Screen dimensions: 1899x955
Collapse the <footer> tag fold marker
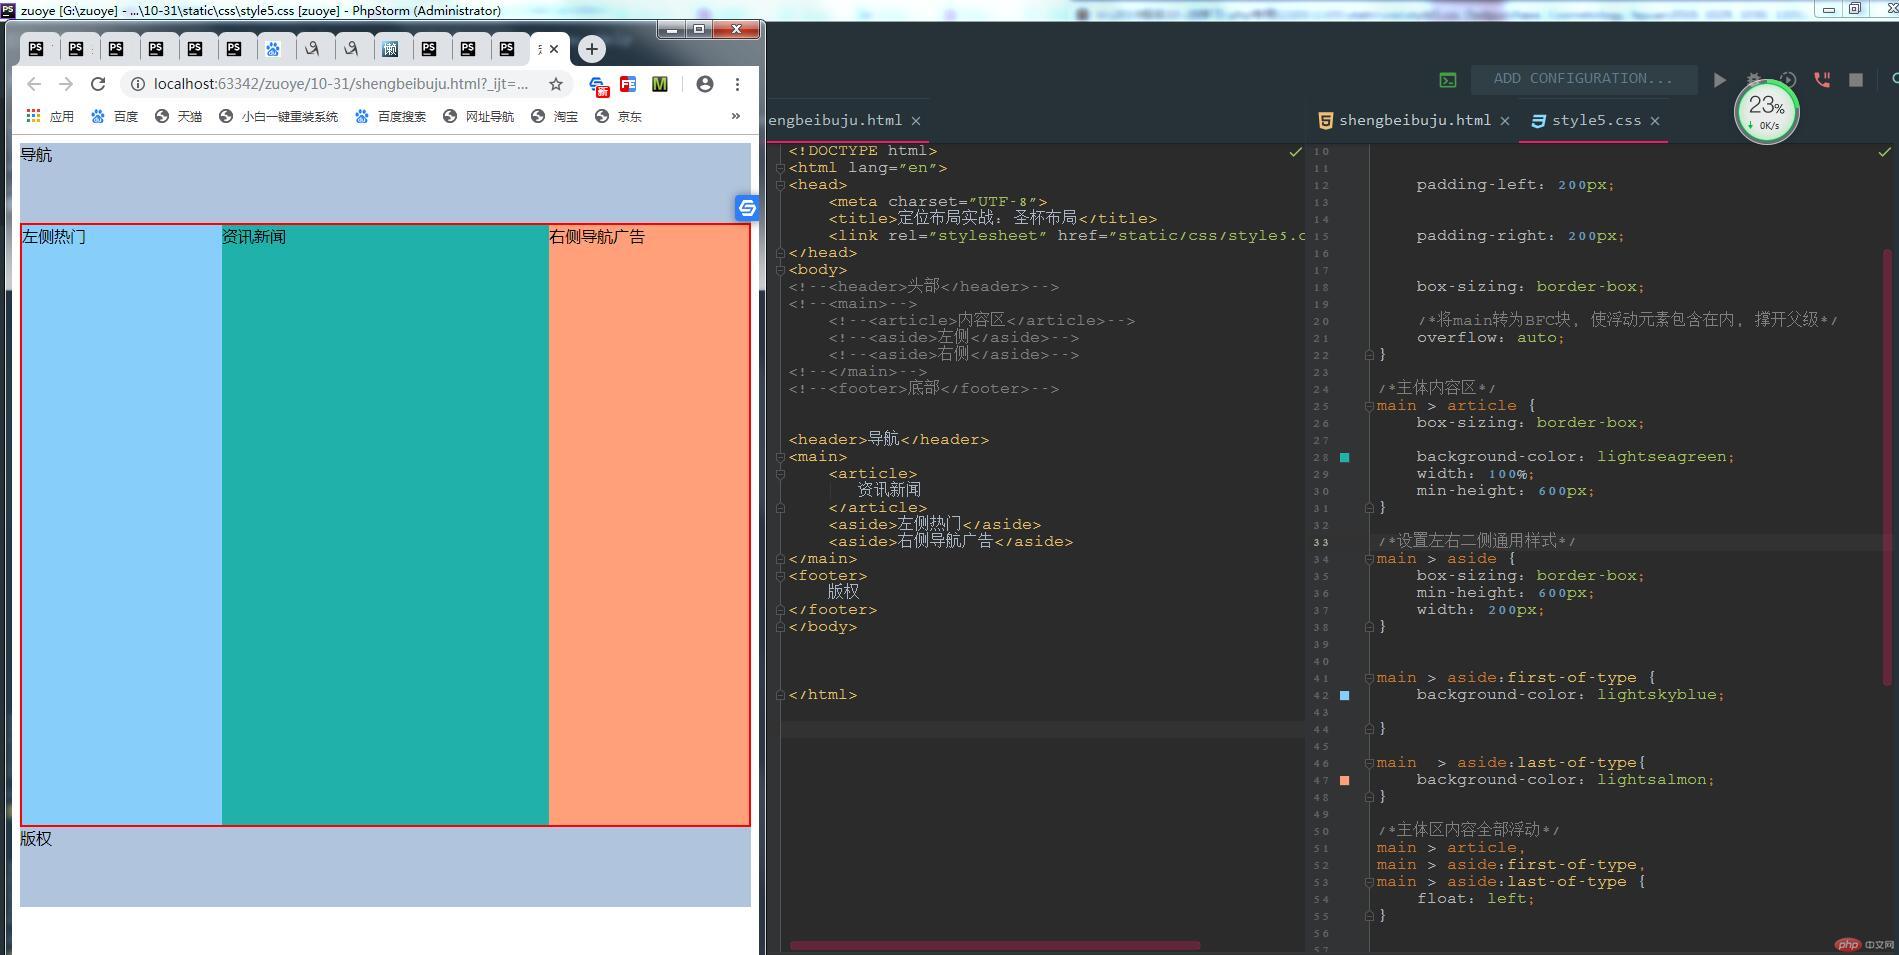[781, 576]
